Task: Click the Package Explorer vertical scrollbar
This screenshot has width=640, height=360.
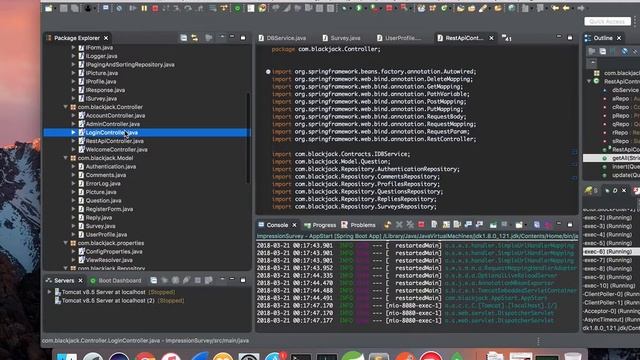Action: click(x=248, y=138)
